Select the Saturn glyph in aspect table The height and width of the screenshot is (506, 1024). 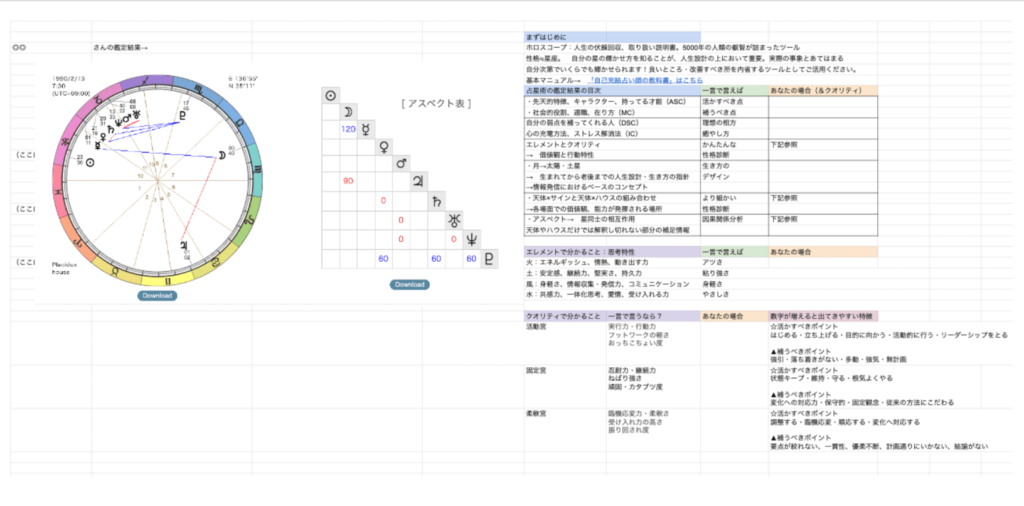click(x=437, y=200)
